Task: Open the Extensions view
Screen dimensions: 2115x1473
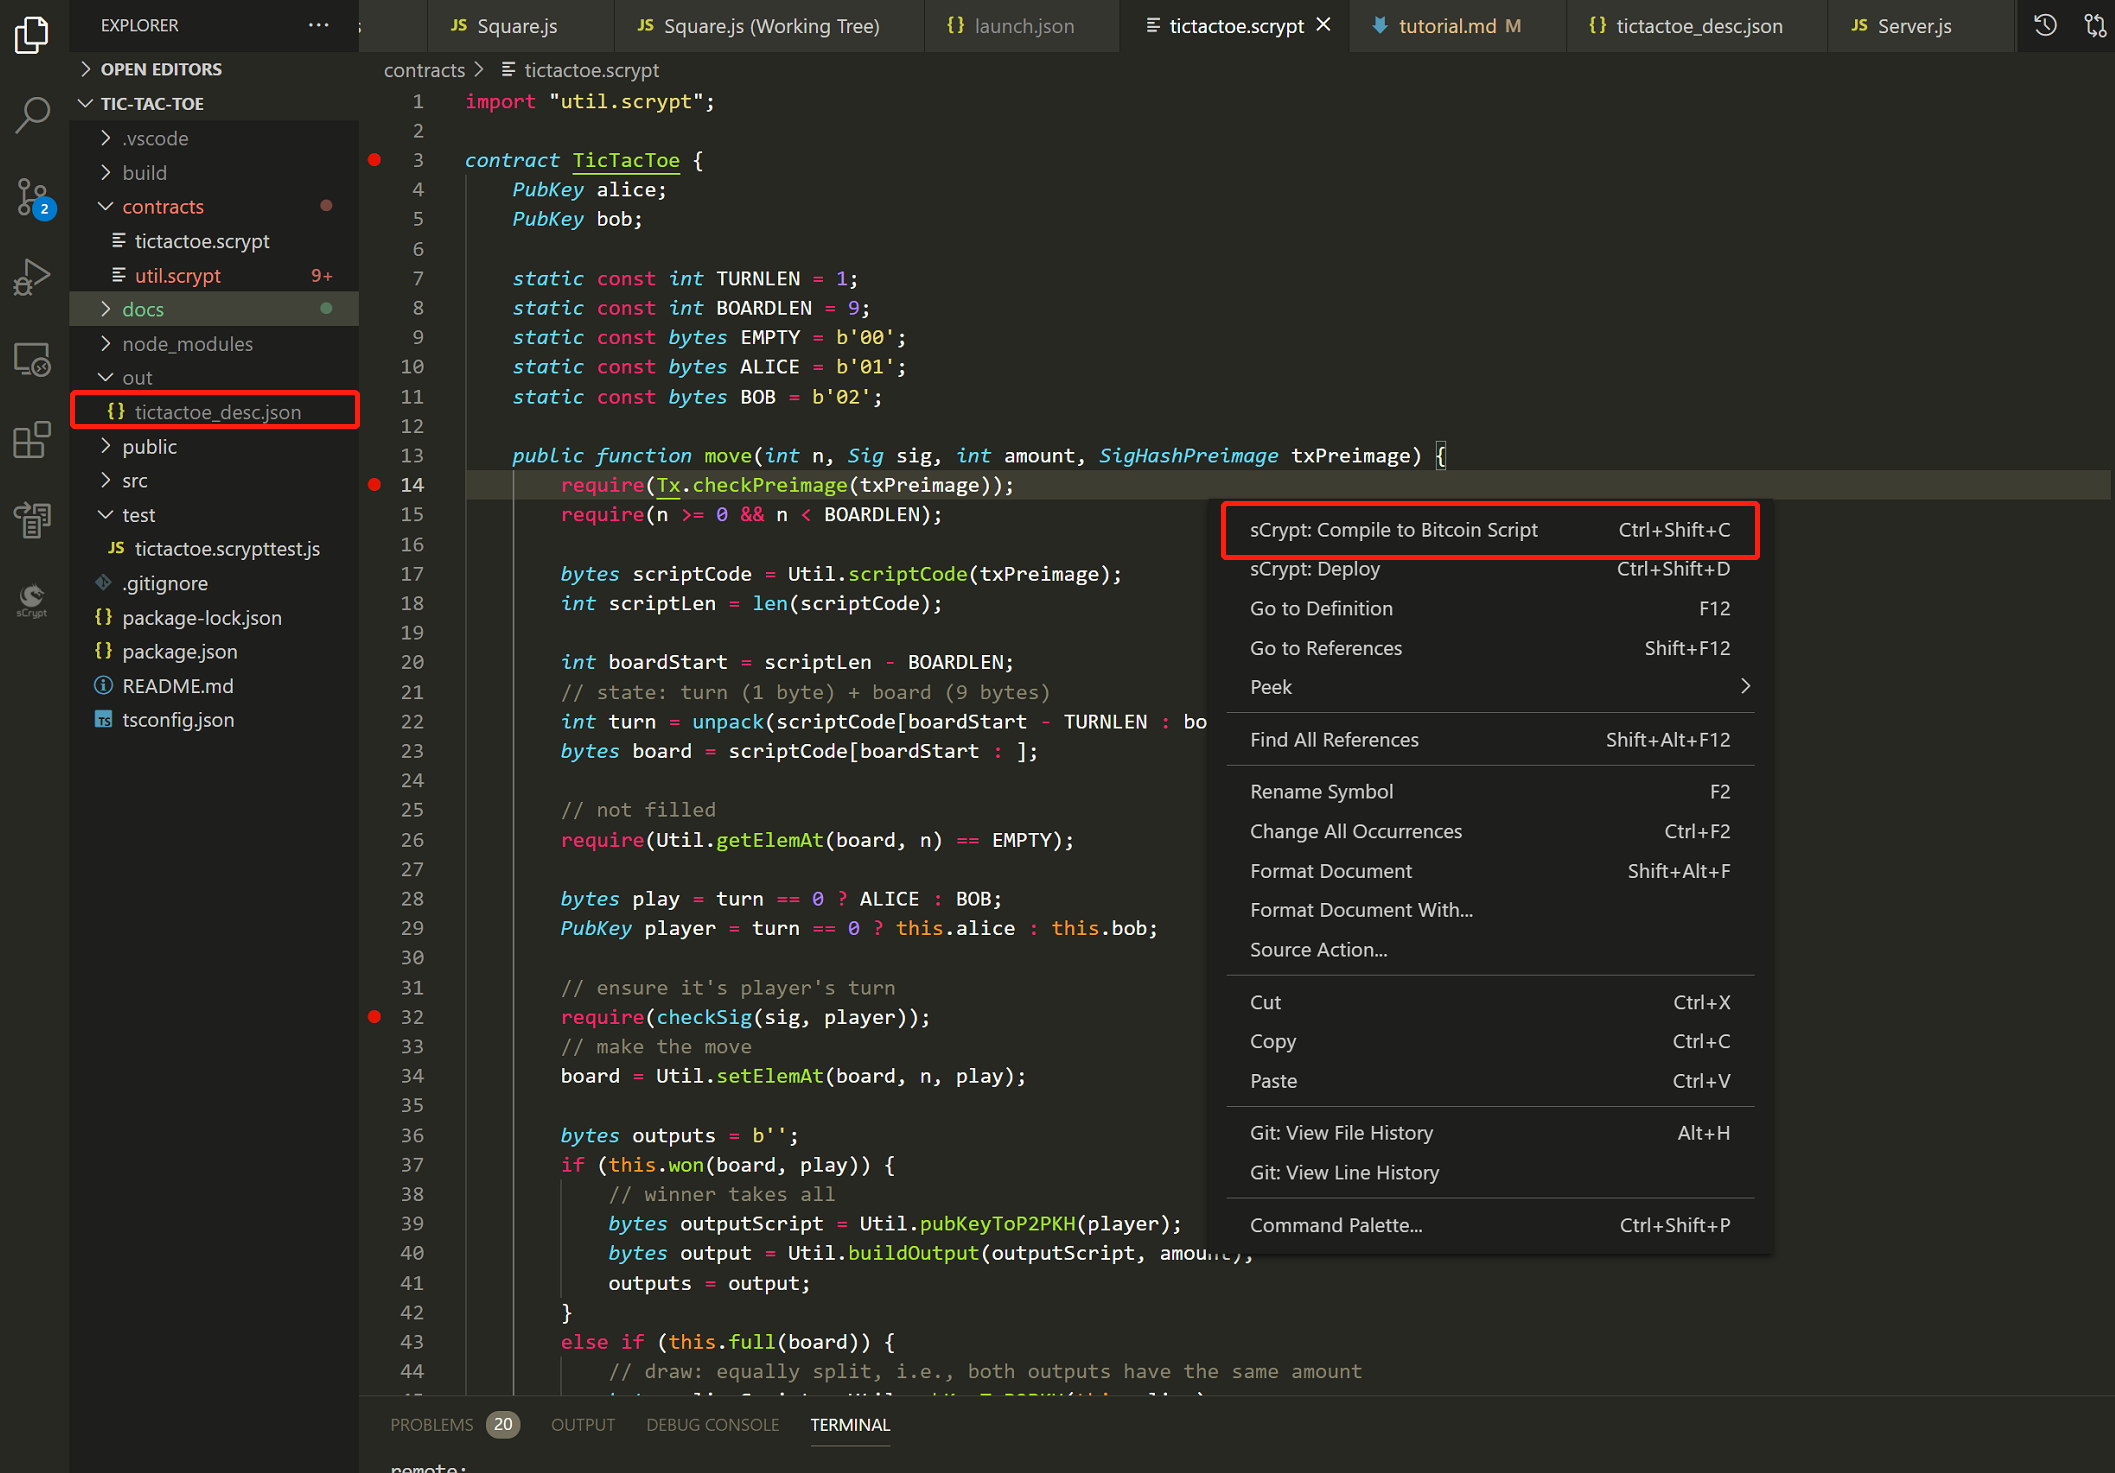Action: [33, 439]
